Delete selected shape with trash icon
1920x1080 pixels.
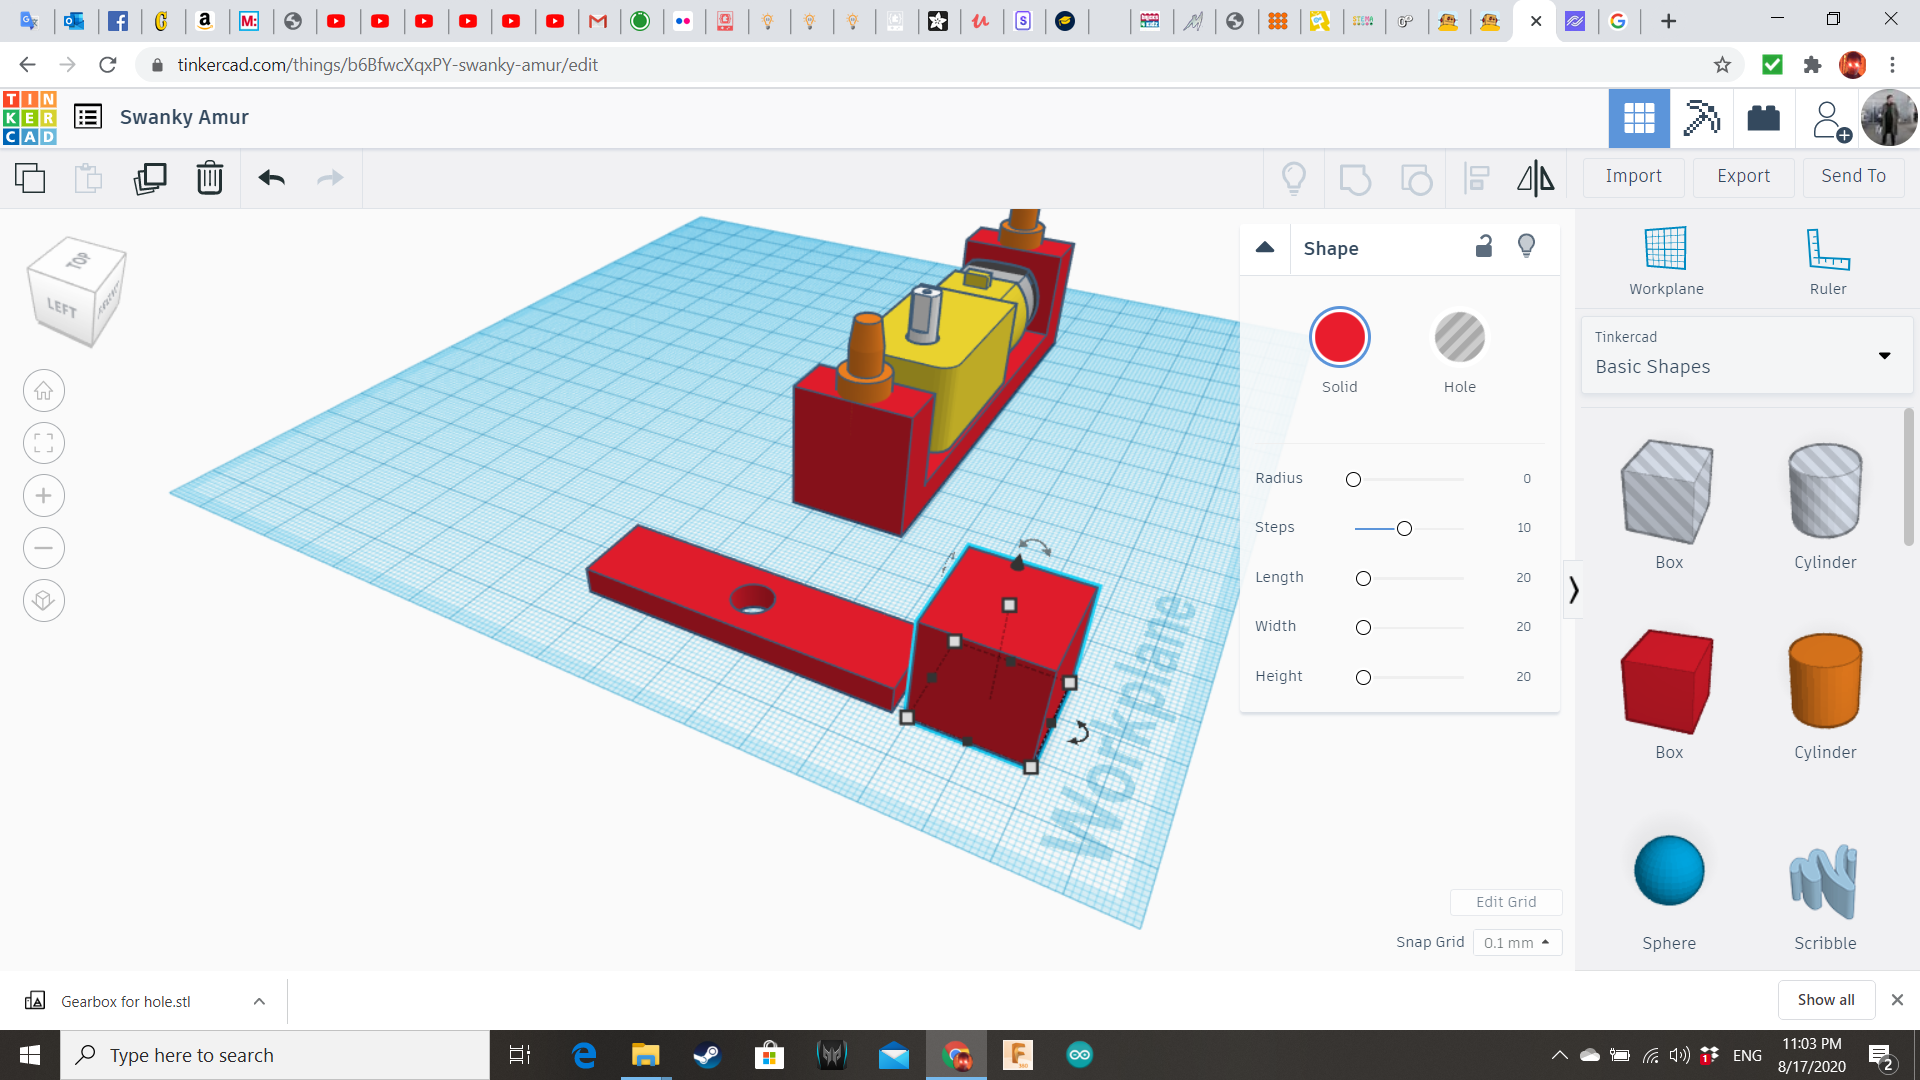pos(209,178)
